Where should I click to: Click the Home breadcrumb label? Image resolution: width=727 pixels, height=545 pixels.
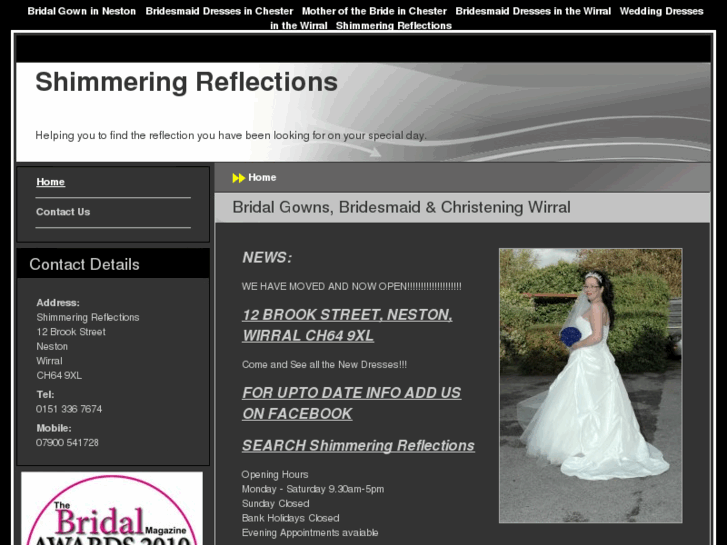(262, 178)
